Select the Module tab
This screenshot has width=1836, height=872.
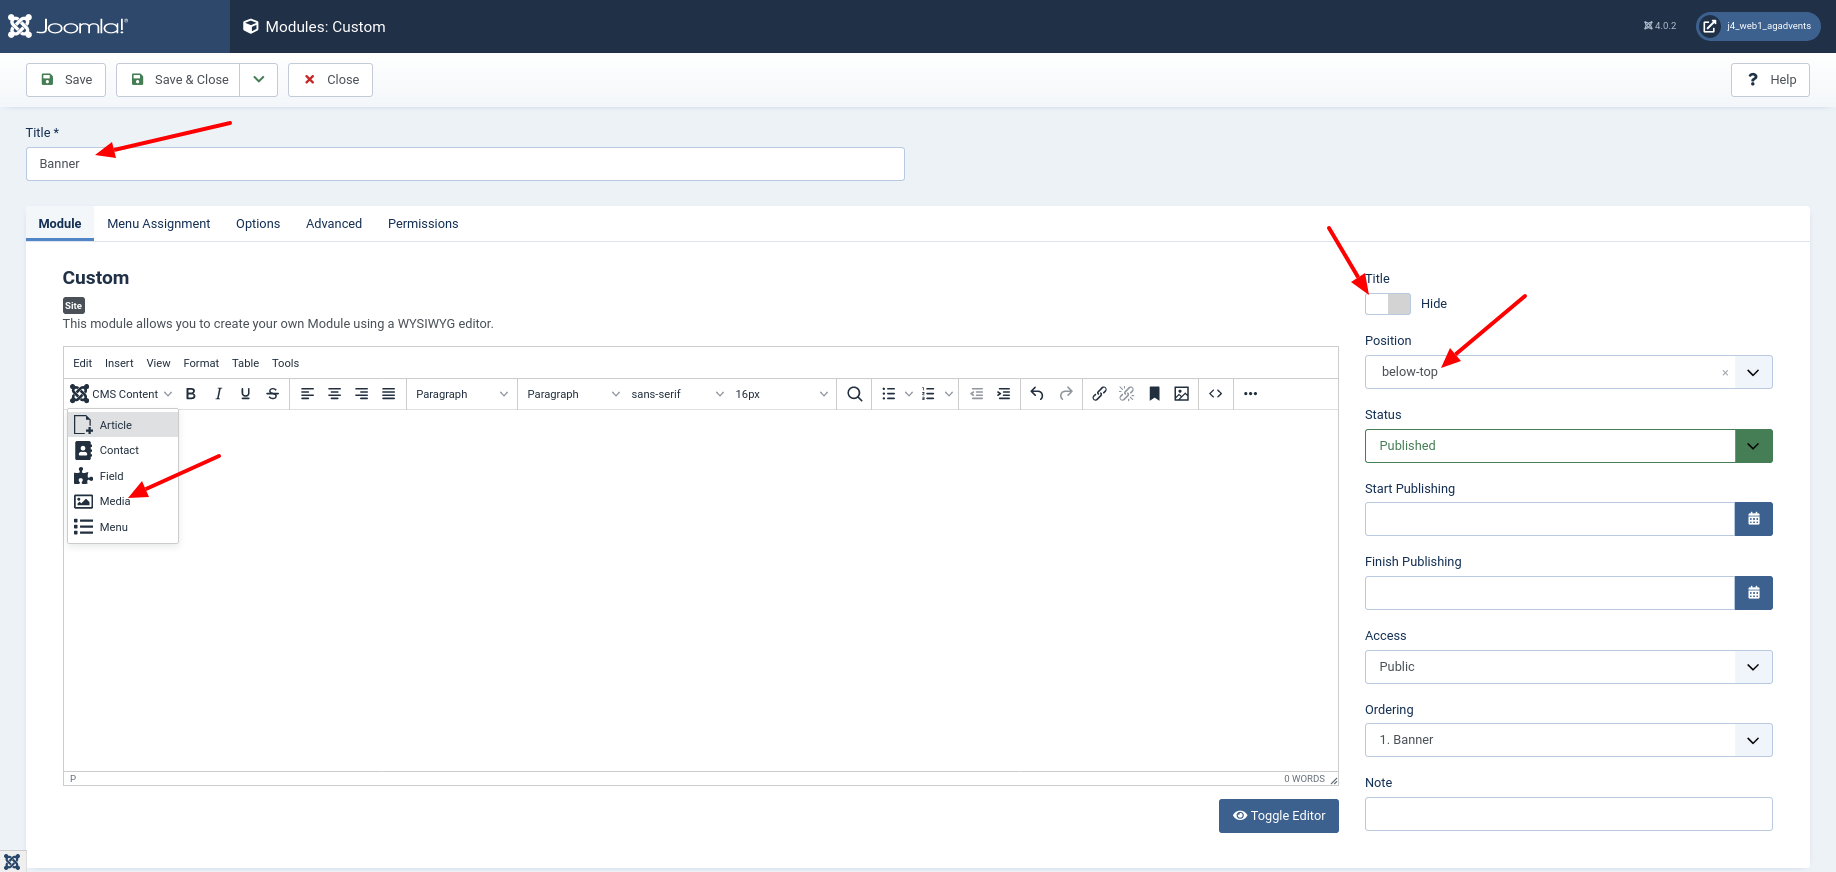pyautogui.click(x=60, y=224)
